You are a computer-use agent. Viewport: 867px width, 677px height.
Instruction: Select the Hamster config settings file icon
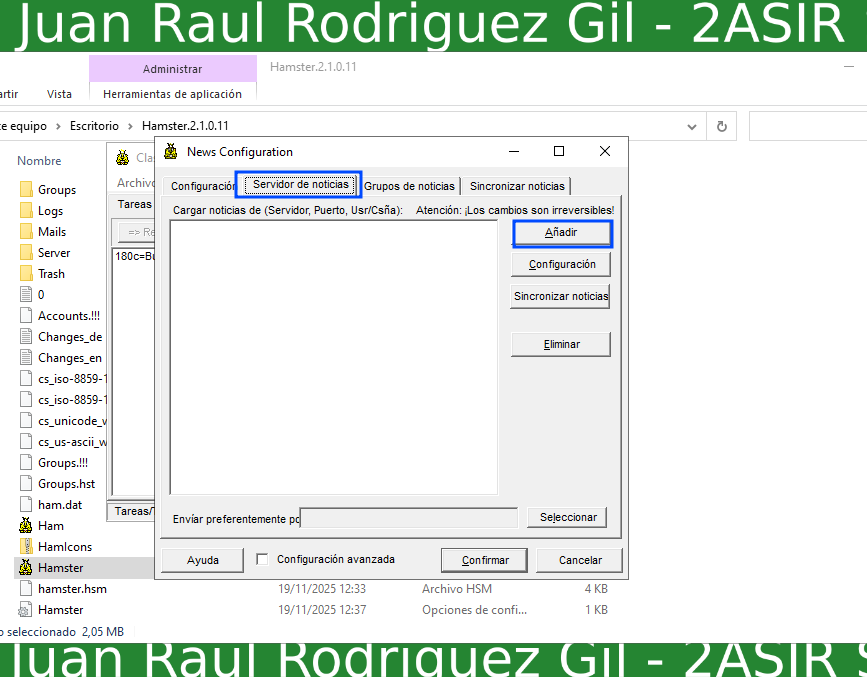coord(25,610)
